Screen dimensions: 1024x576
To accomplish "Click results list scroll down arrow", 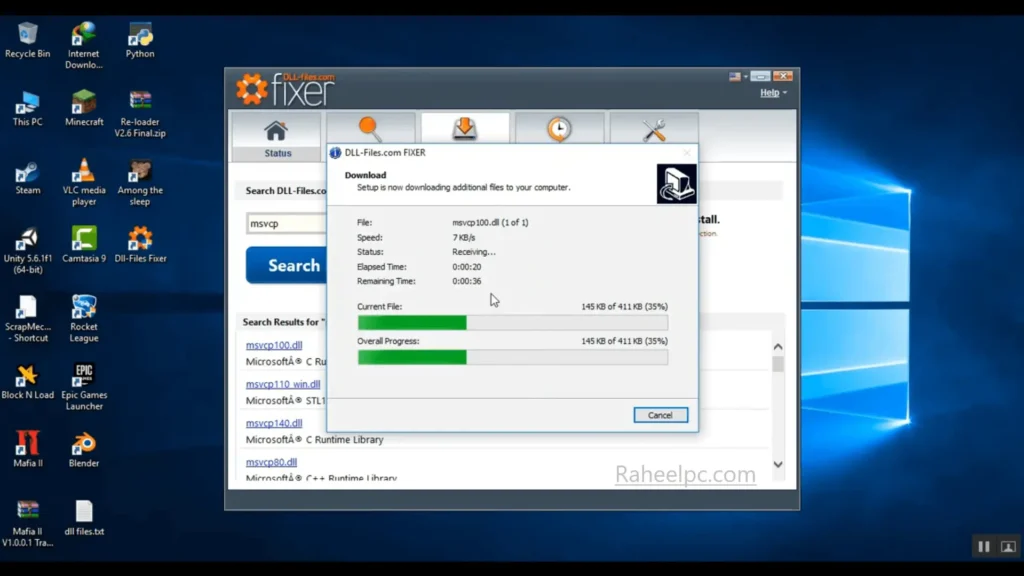I will coord(778,464).
